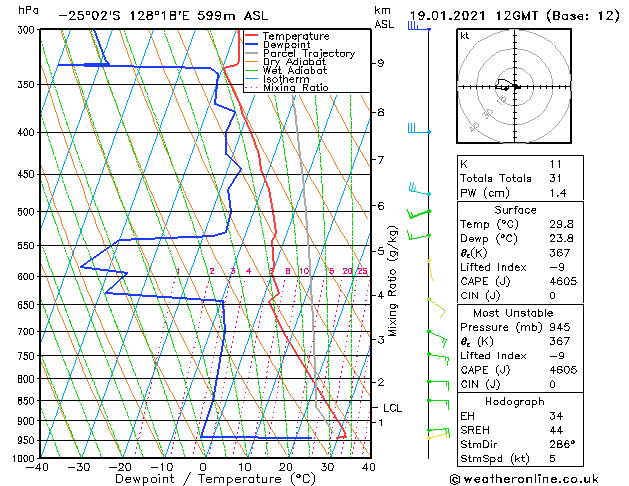The image size is (629, 486).
Task: Click the yellow wind barb near 950 hPa
Action: click(438, 436)
